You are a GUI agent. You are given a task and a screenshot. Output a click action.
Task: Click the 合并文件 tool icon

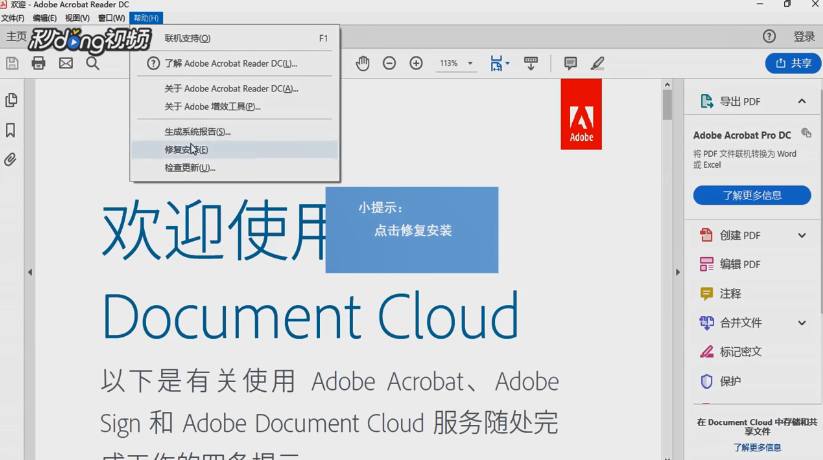point(706,322)
